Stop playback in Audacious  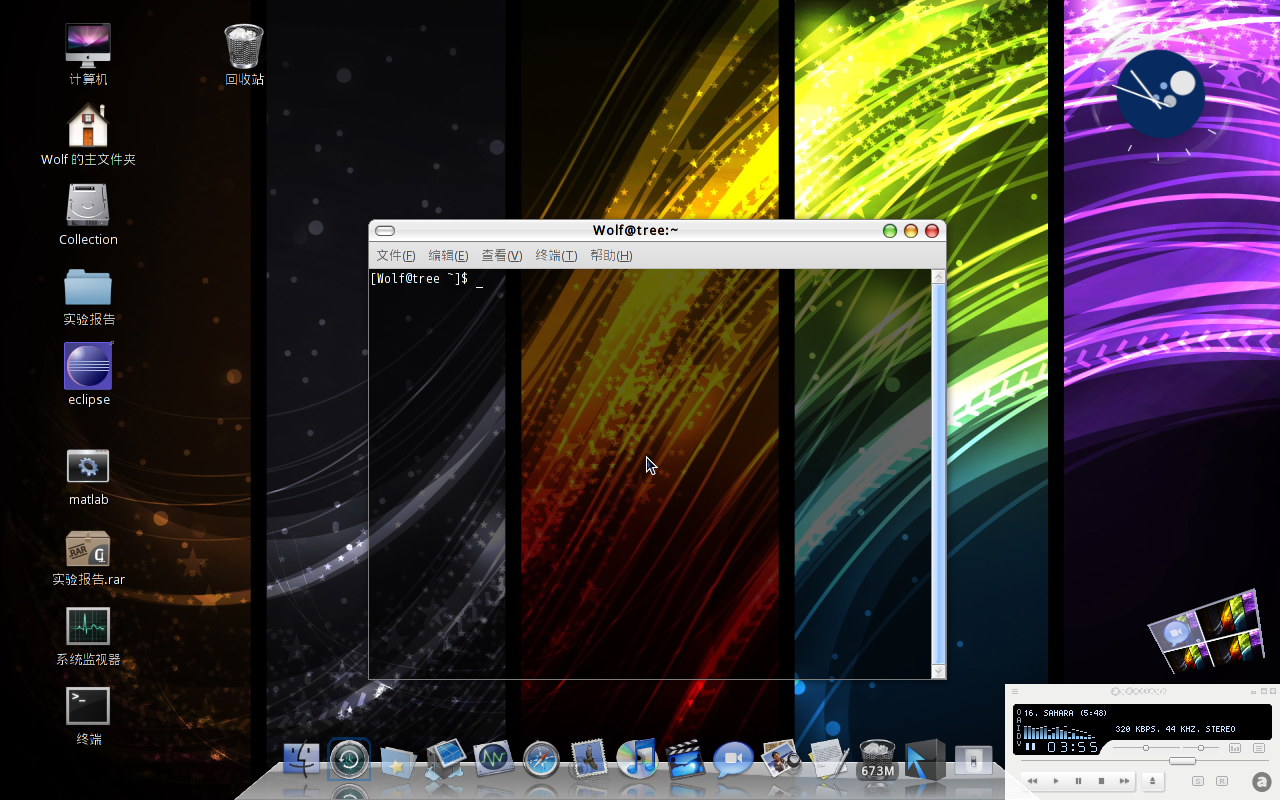1101,781
